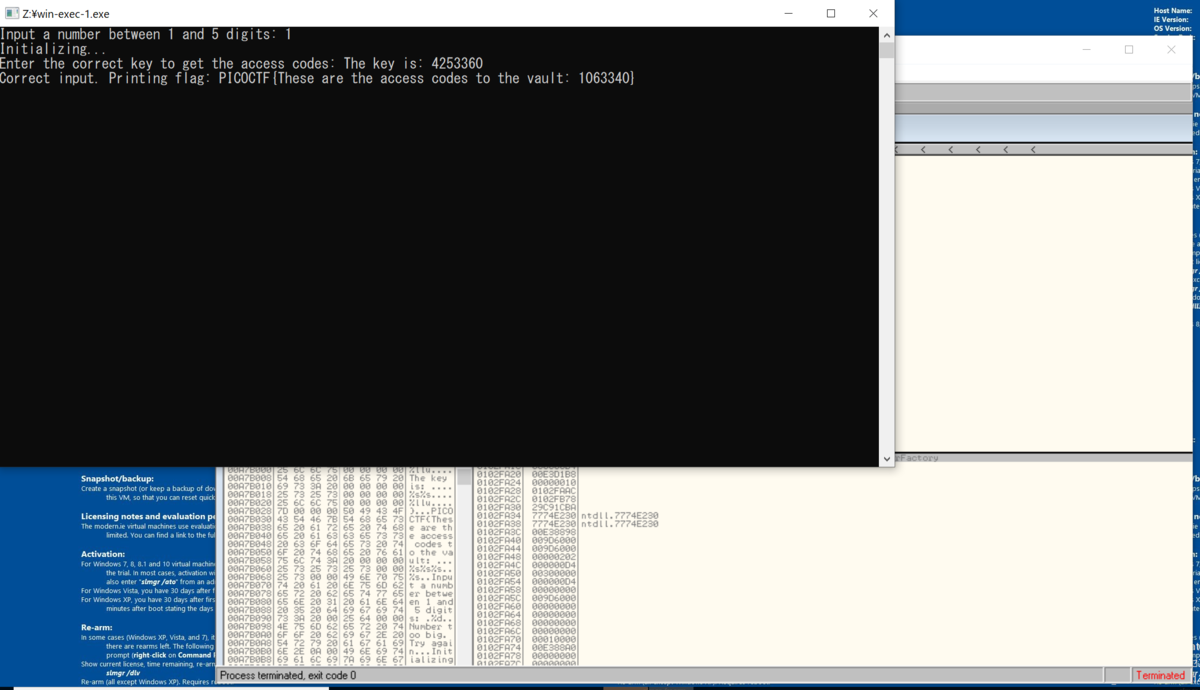Click the 'Initializing...' console line
The image size is (1200, 690).
point(53,49)
